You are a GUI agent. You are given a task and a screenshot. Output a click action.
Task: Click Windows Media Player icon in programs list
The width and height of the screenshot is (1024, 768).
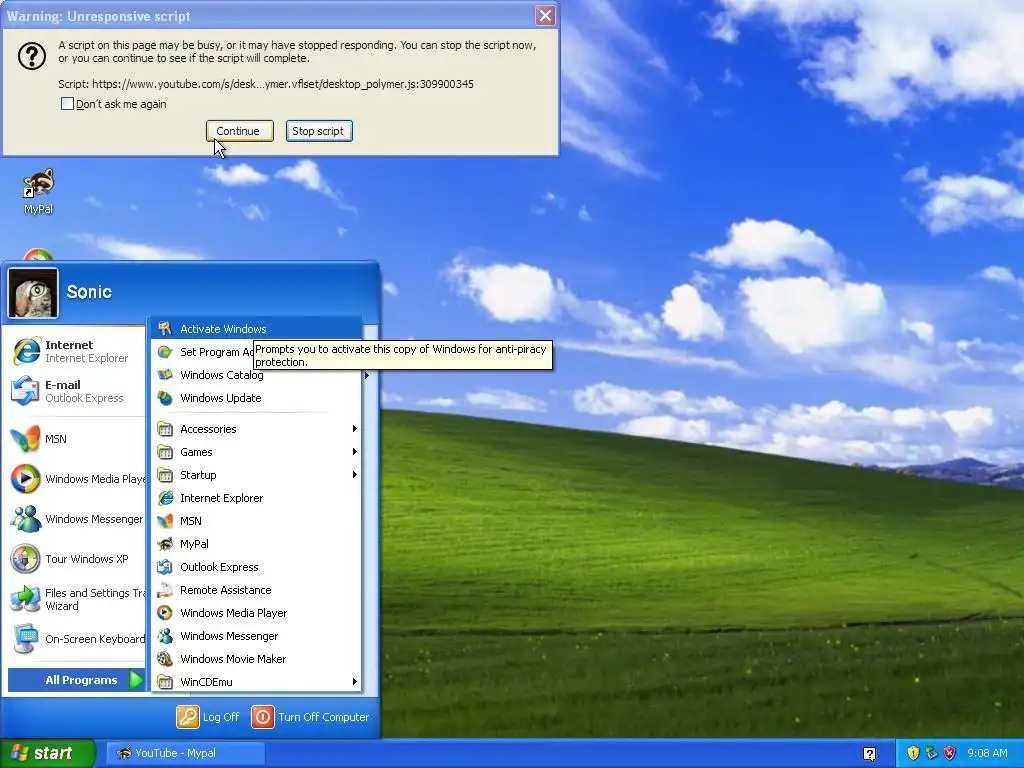165,613
